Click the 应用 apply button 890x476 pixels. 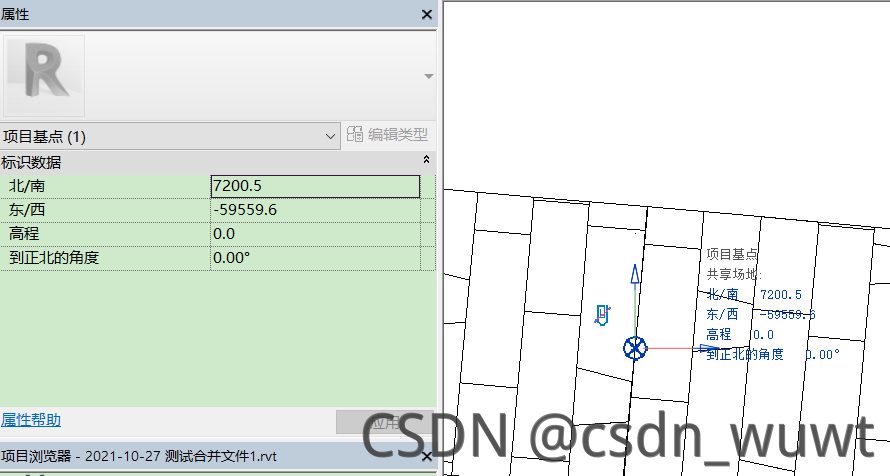[384, 422]
